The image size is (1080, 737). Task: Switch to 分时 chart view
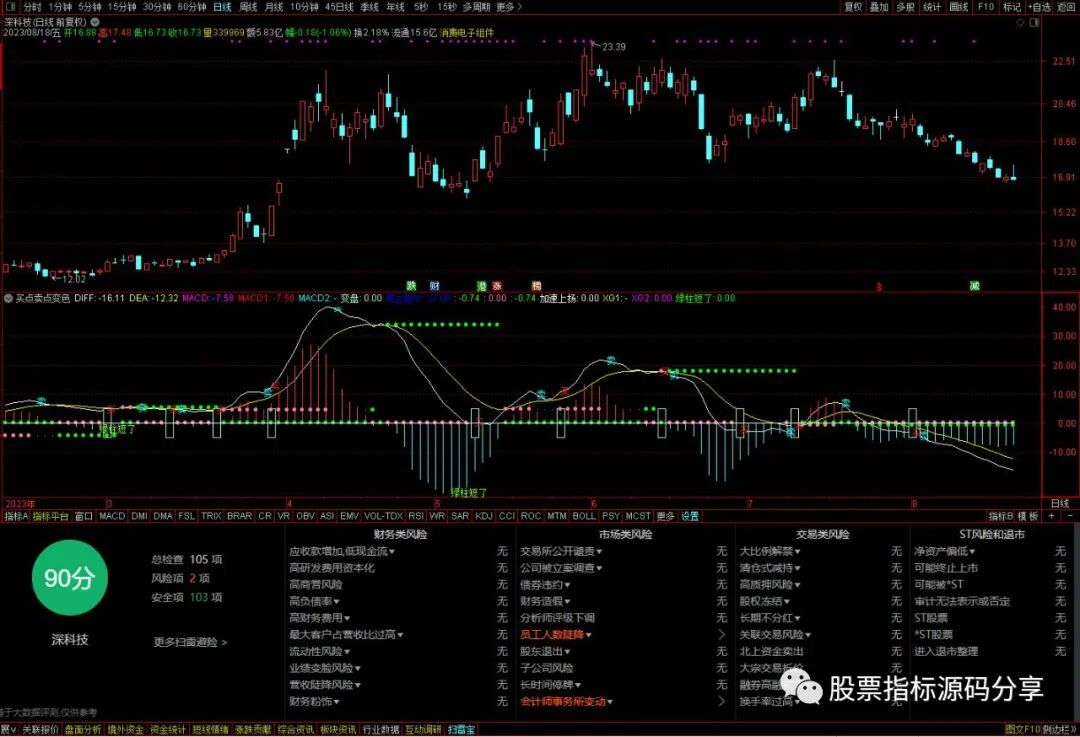(32, 6)
